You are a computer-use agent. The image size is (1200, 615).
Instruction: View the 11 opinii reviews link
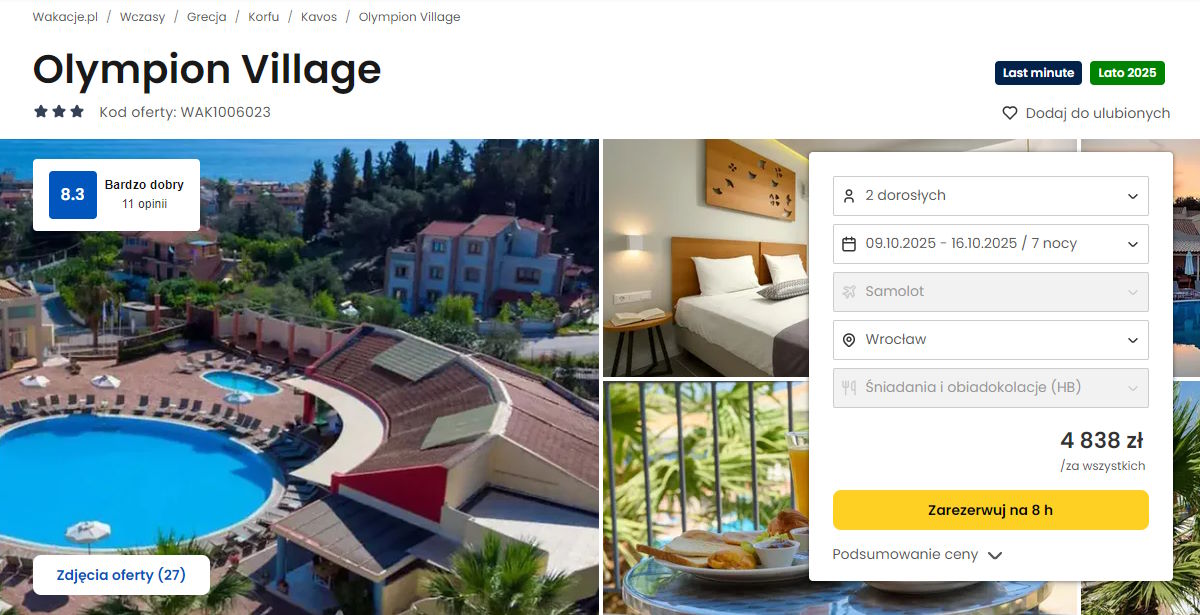pos(145,204)
